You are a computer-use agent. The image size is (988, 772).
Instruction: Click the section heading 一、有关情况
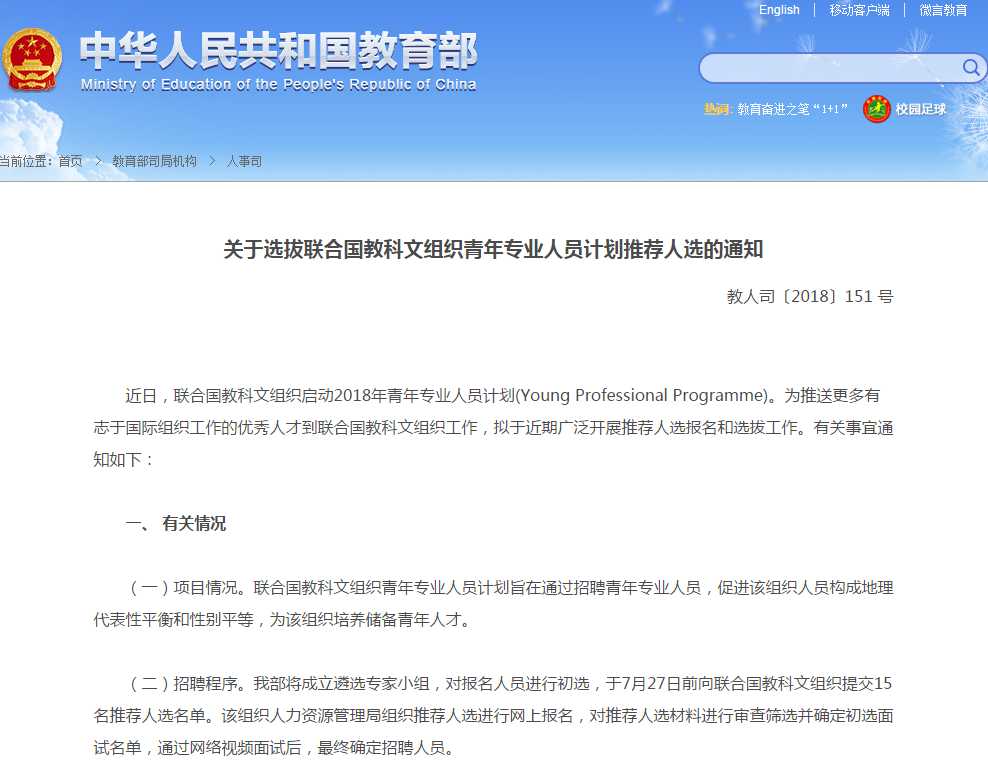click(x=176, y=524)
